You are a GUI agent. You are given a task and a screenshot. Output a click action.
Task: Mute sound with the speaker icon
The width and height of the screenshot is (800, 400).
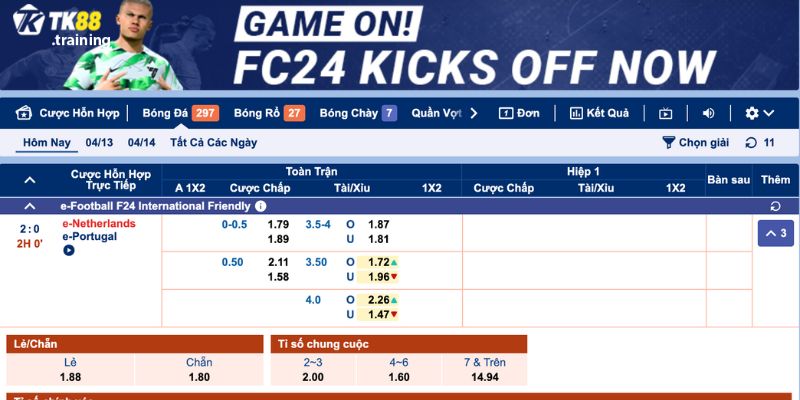708,113
